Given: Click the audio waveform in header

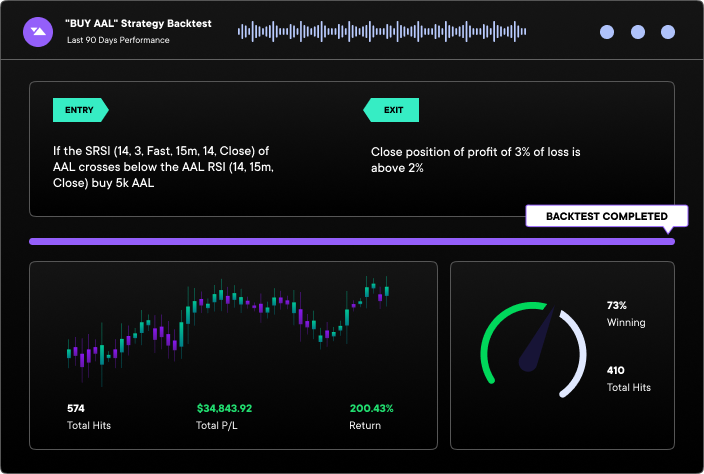Looking at the screenshot, I should [x=381, y=32].
